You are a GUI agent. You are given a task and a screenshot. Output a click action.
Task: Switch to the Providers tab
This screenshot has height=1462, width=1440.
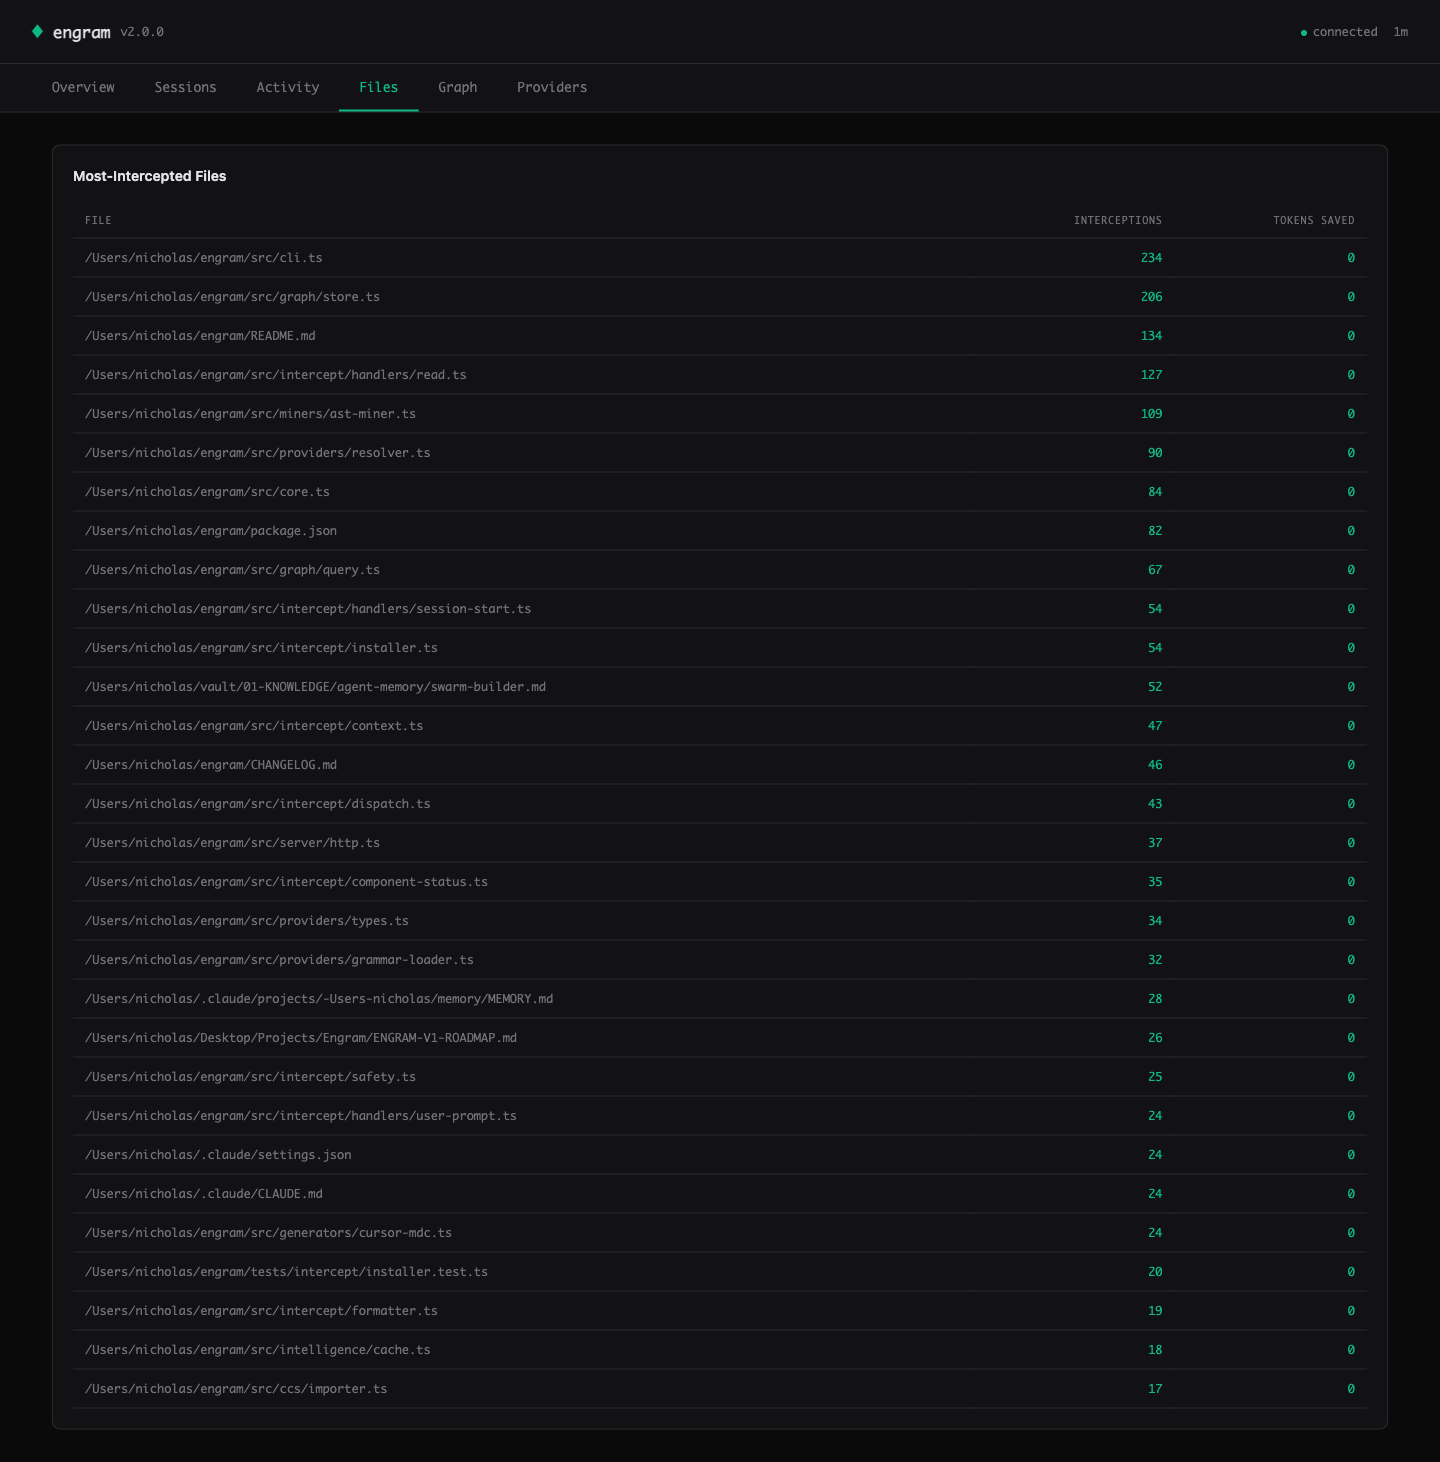[551, 87]
